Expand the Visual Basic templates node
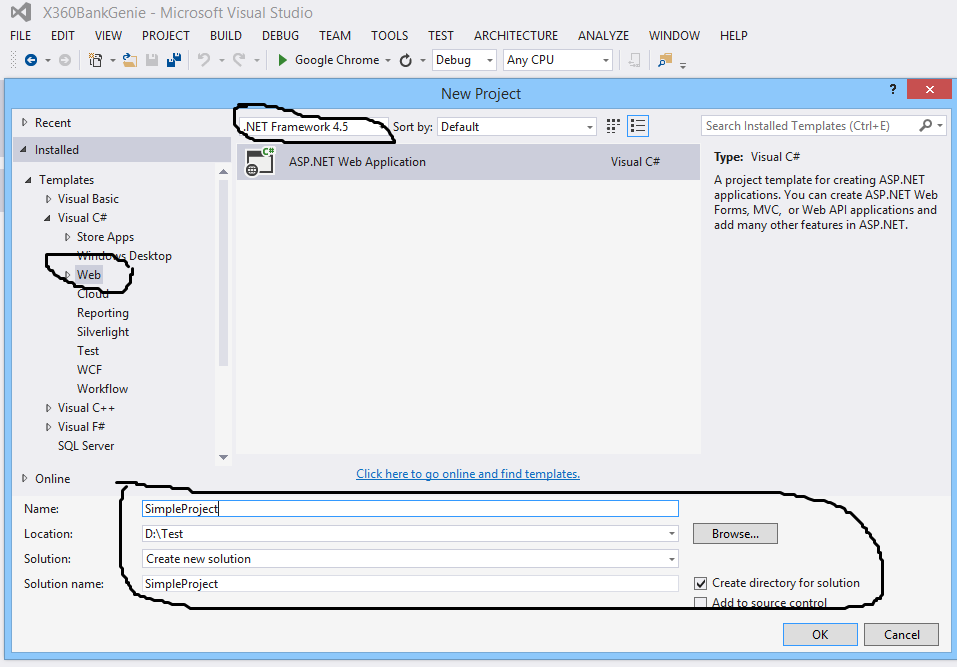 pyautogui.click(x=47, y=198)
